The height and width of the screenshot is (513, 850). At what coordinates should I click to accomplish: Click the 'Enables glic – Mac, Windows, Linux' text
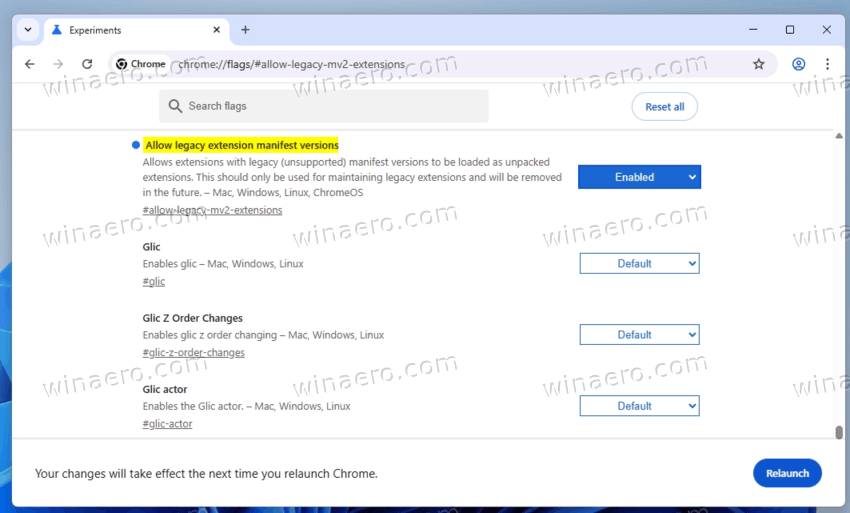point(223,264)
